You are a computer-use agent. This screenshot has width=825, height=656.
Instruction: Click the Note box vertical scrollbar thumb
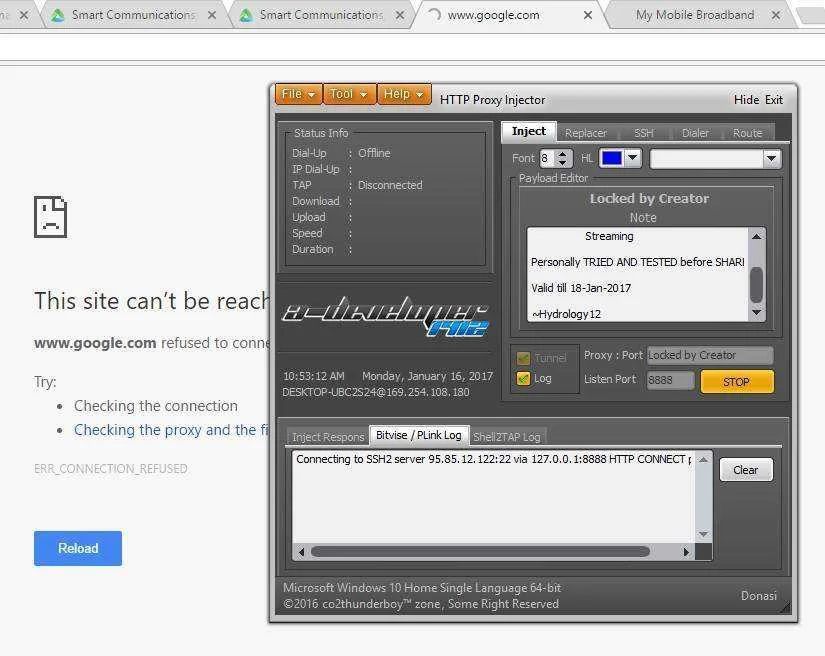click(x=756, y=285)
